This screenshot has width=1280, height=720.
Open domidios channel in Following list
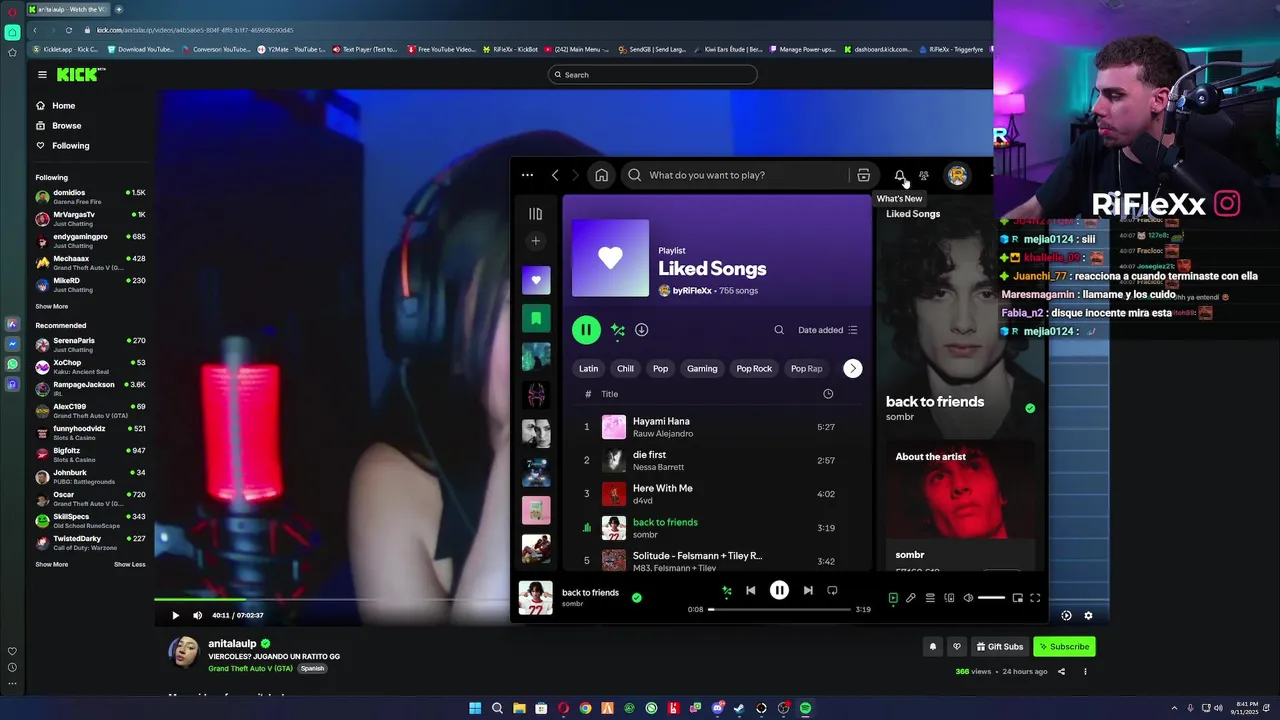(x=90, y=196)
